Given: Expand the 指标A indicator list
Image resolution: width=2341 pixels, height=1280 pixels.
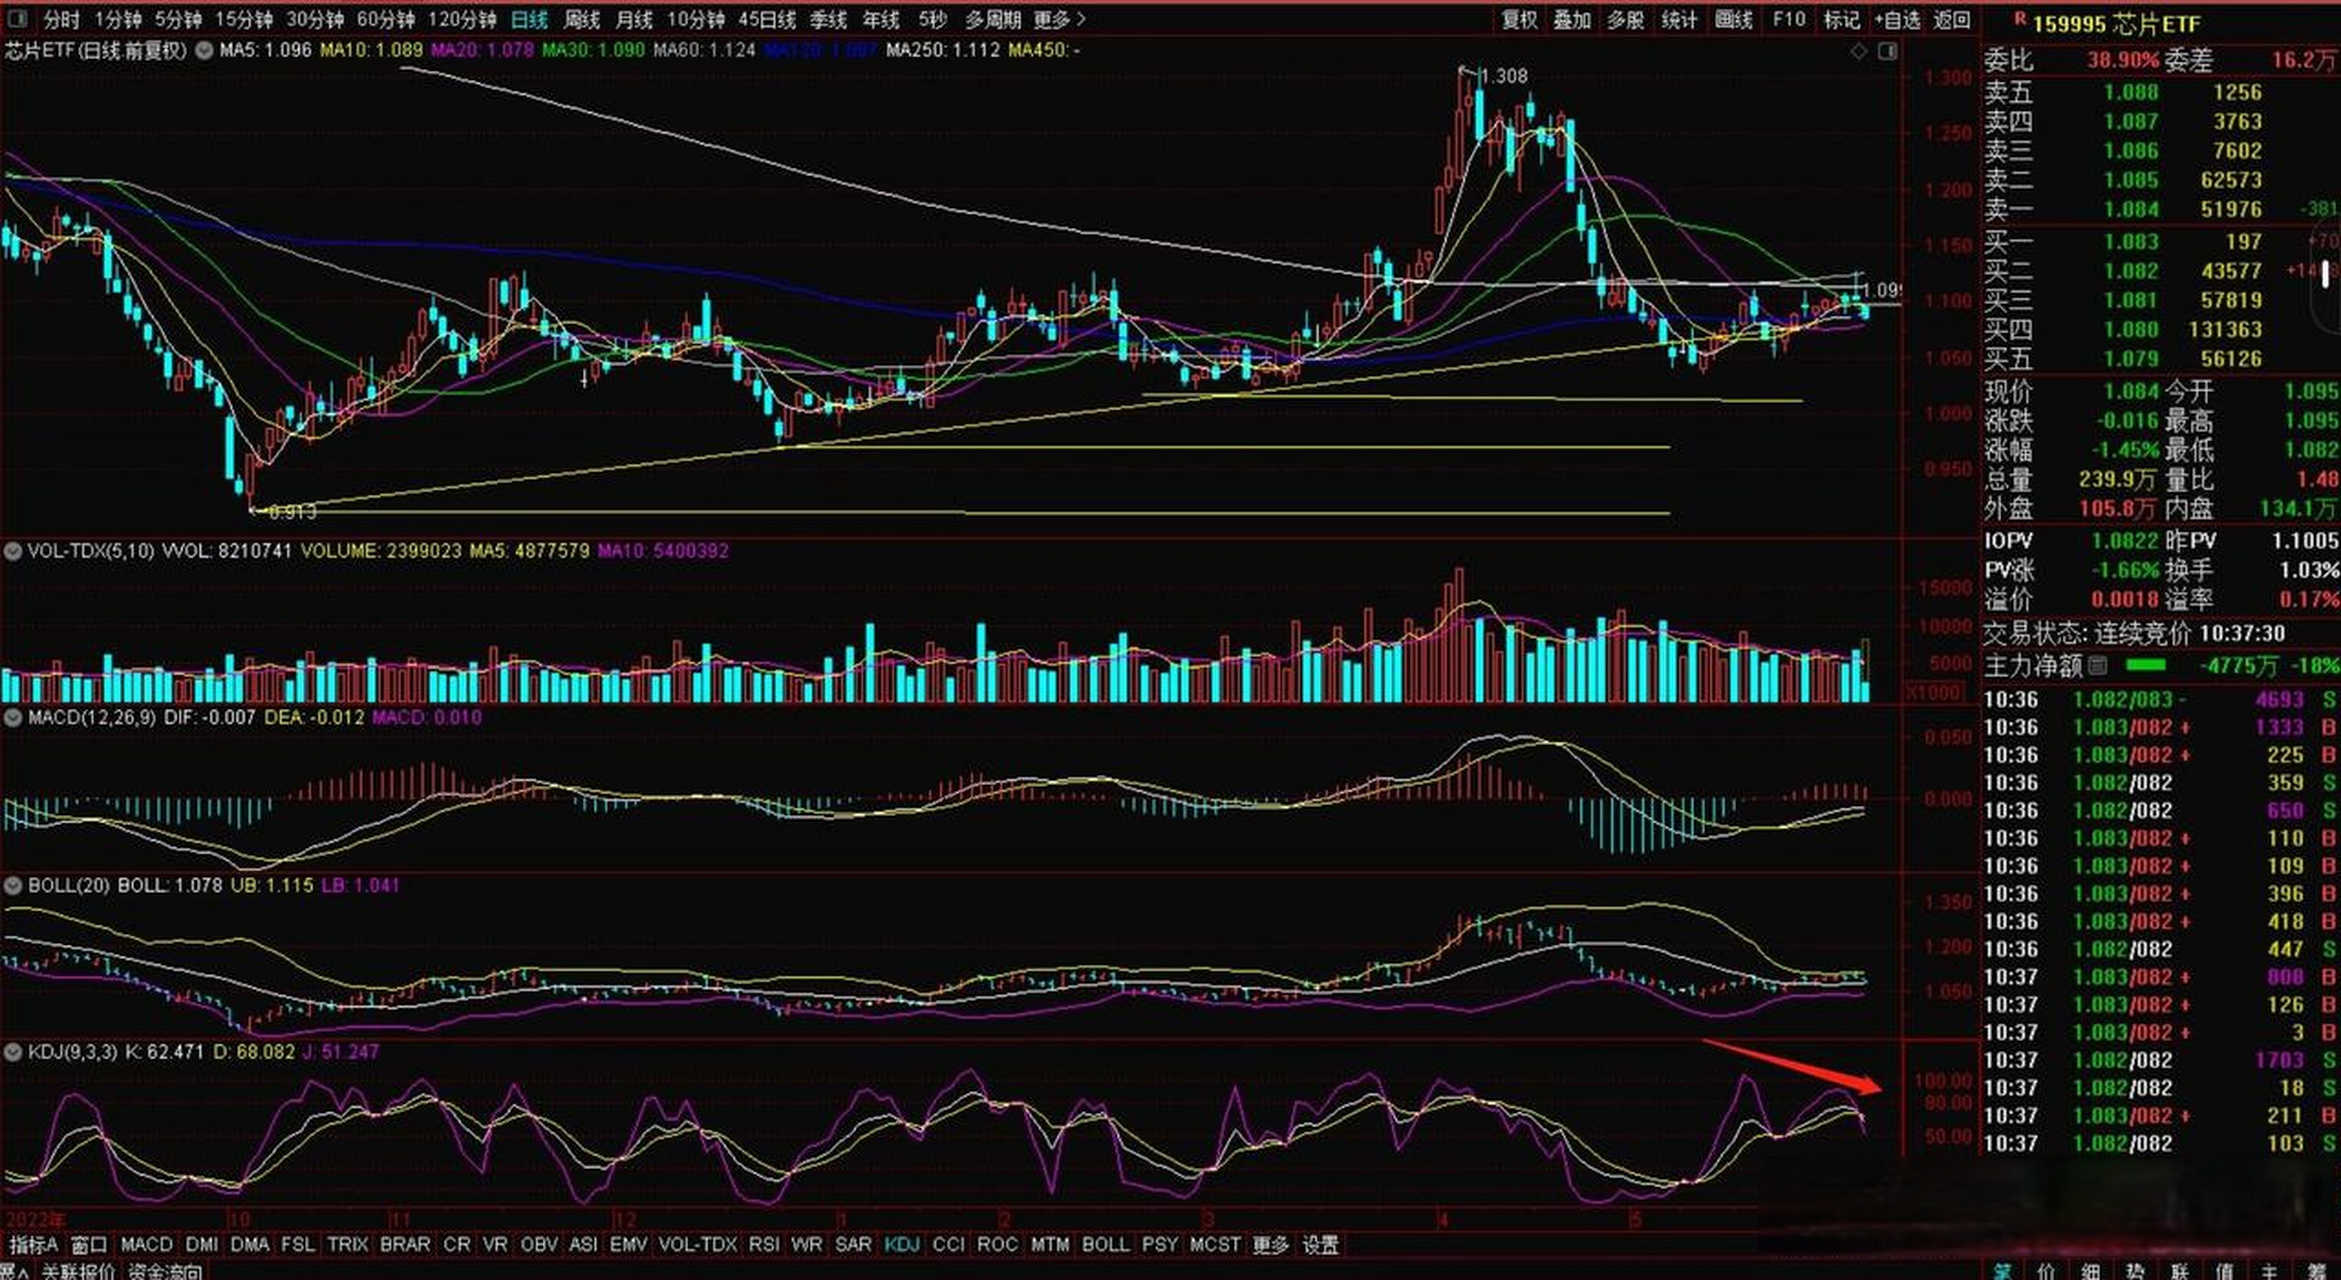Looking at the screenshot, I should (33, 1245).
